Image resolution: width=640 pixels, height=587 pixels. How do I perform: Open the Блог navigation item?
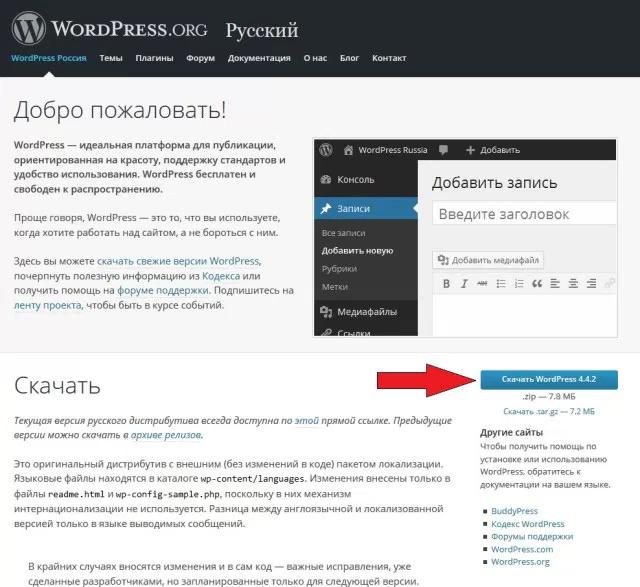click(349, 58)
